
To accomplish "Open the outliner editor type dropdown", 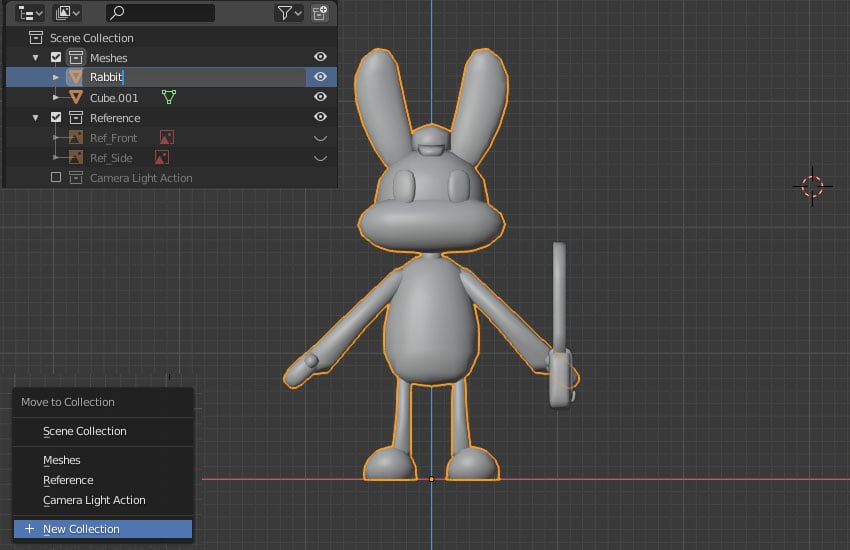I will [31, 13].
